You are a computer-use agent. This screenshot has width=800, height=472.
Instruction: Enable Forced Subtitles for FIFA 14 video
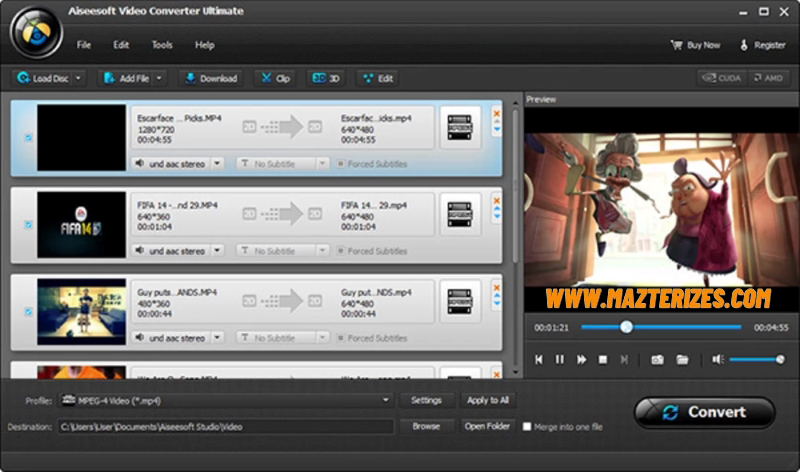[340, 251]
